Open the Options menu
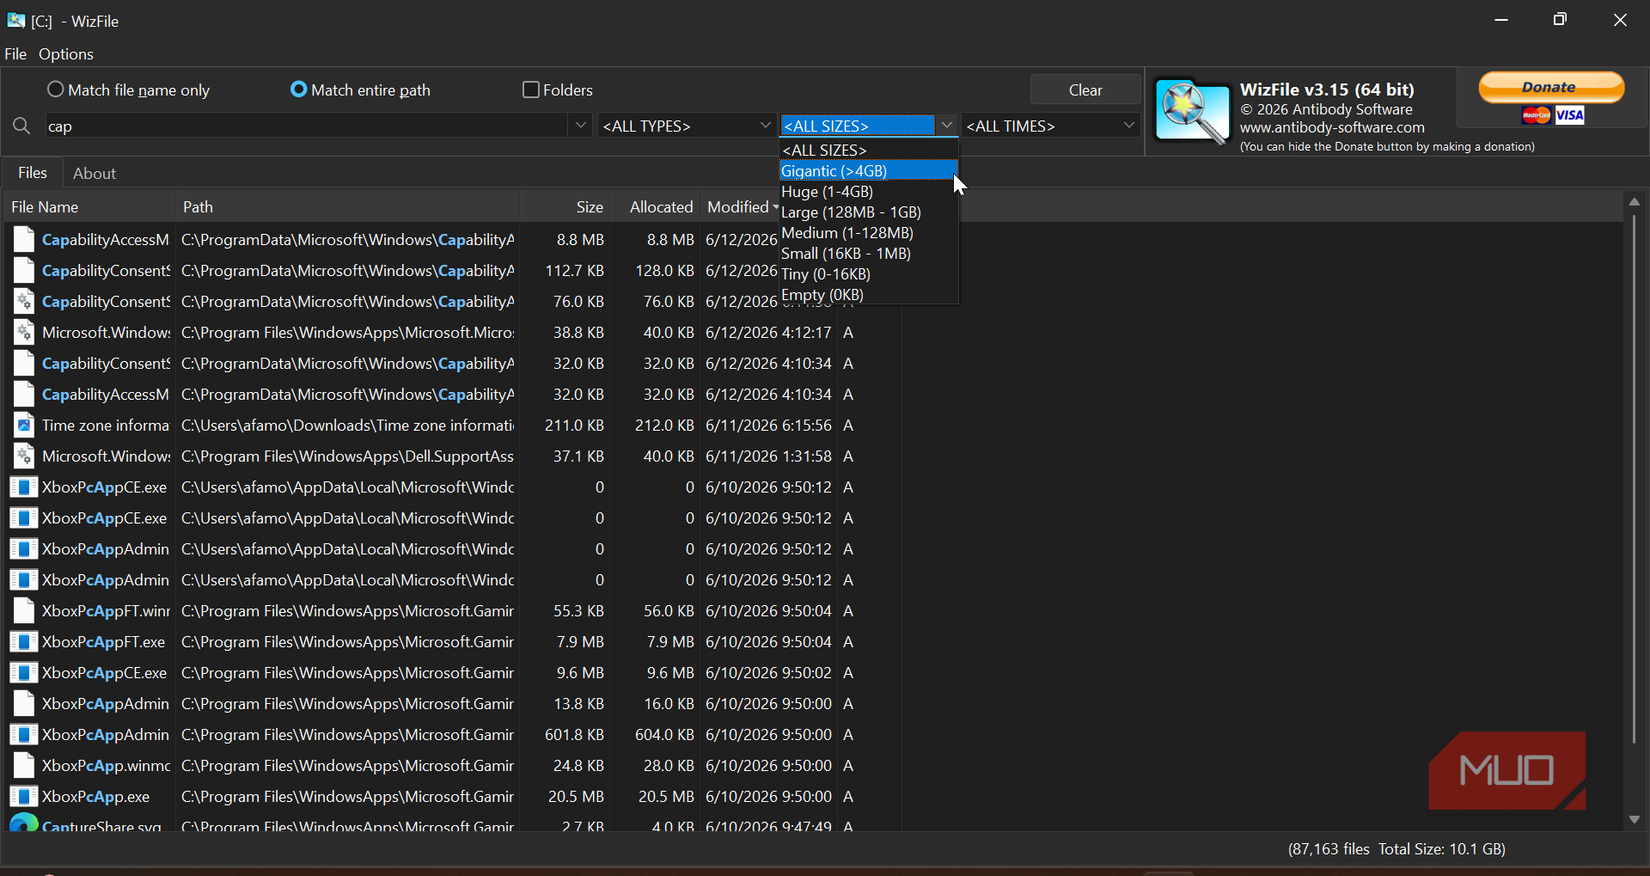 click(x=66, y=54)
